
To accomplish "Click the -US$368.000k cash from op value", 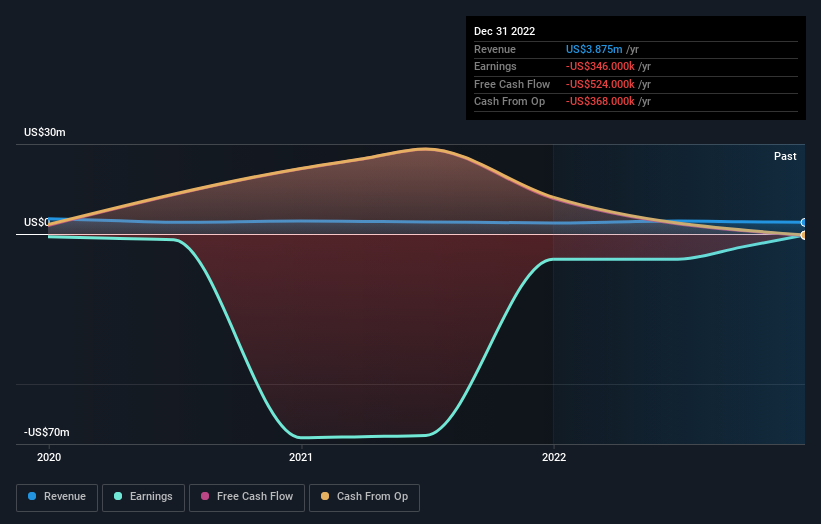I will pos(600,102).
